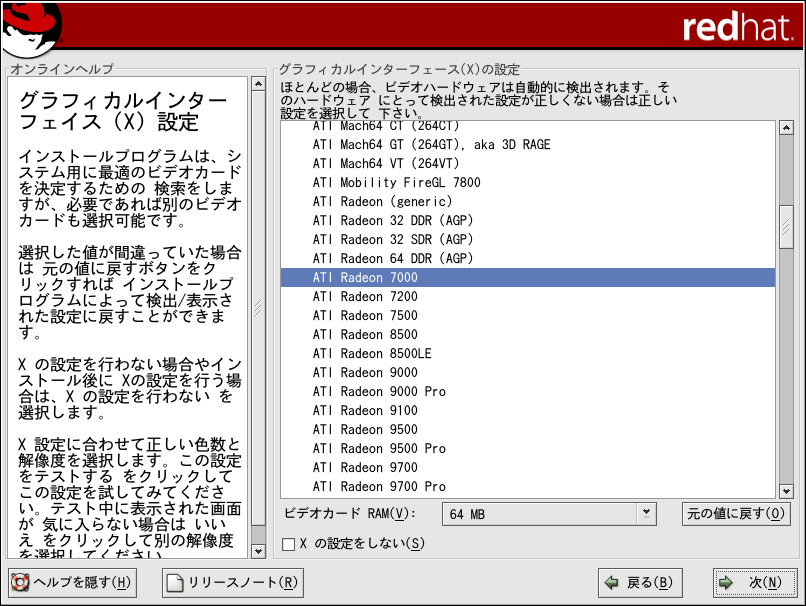Select ATI Radeon 8500LE card

coord(372,354)
